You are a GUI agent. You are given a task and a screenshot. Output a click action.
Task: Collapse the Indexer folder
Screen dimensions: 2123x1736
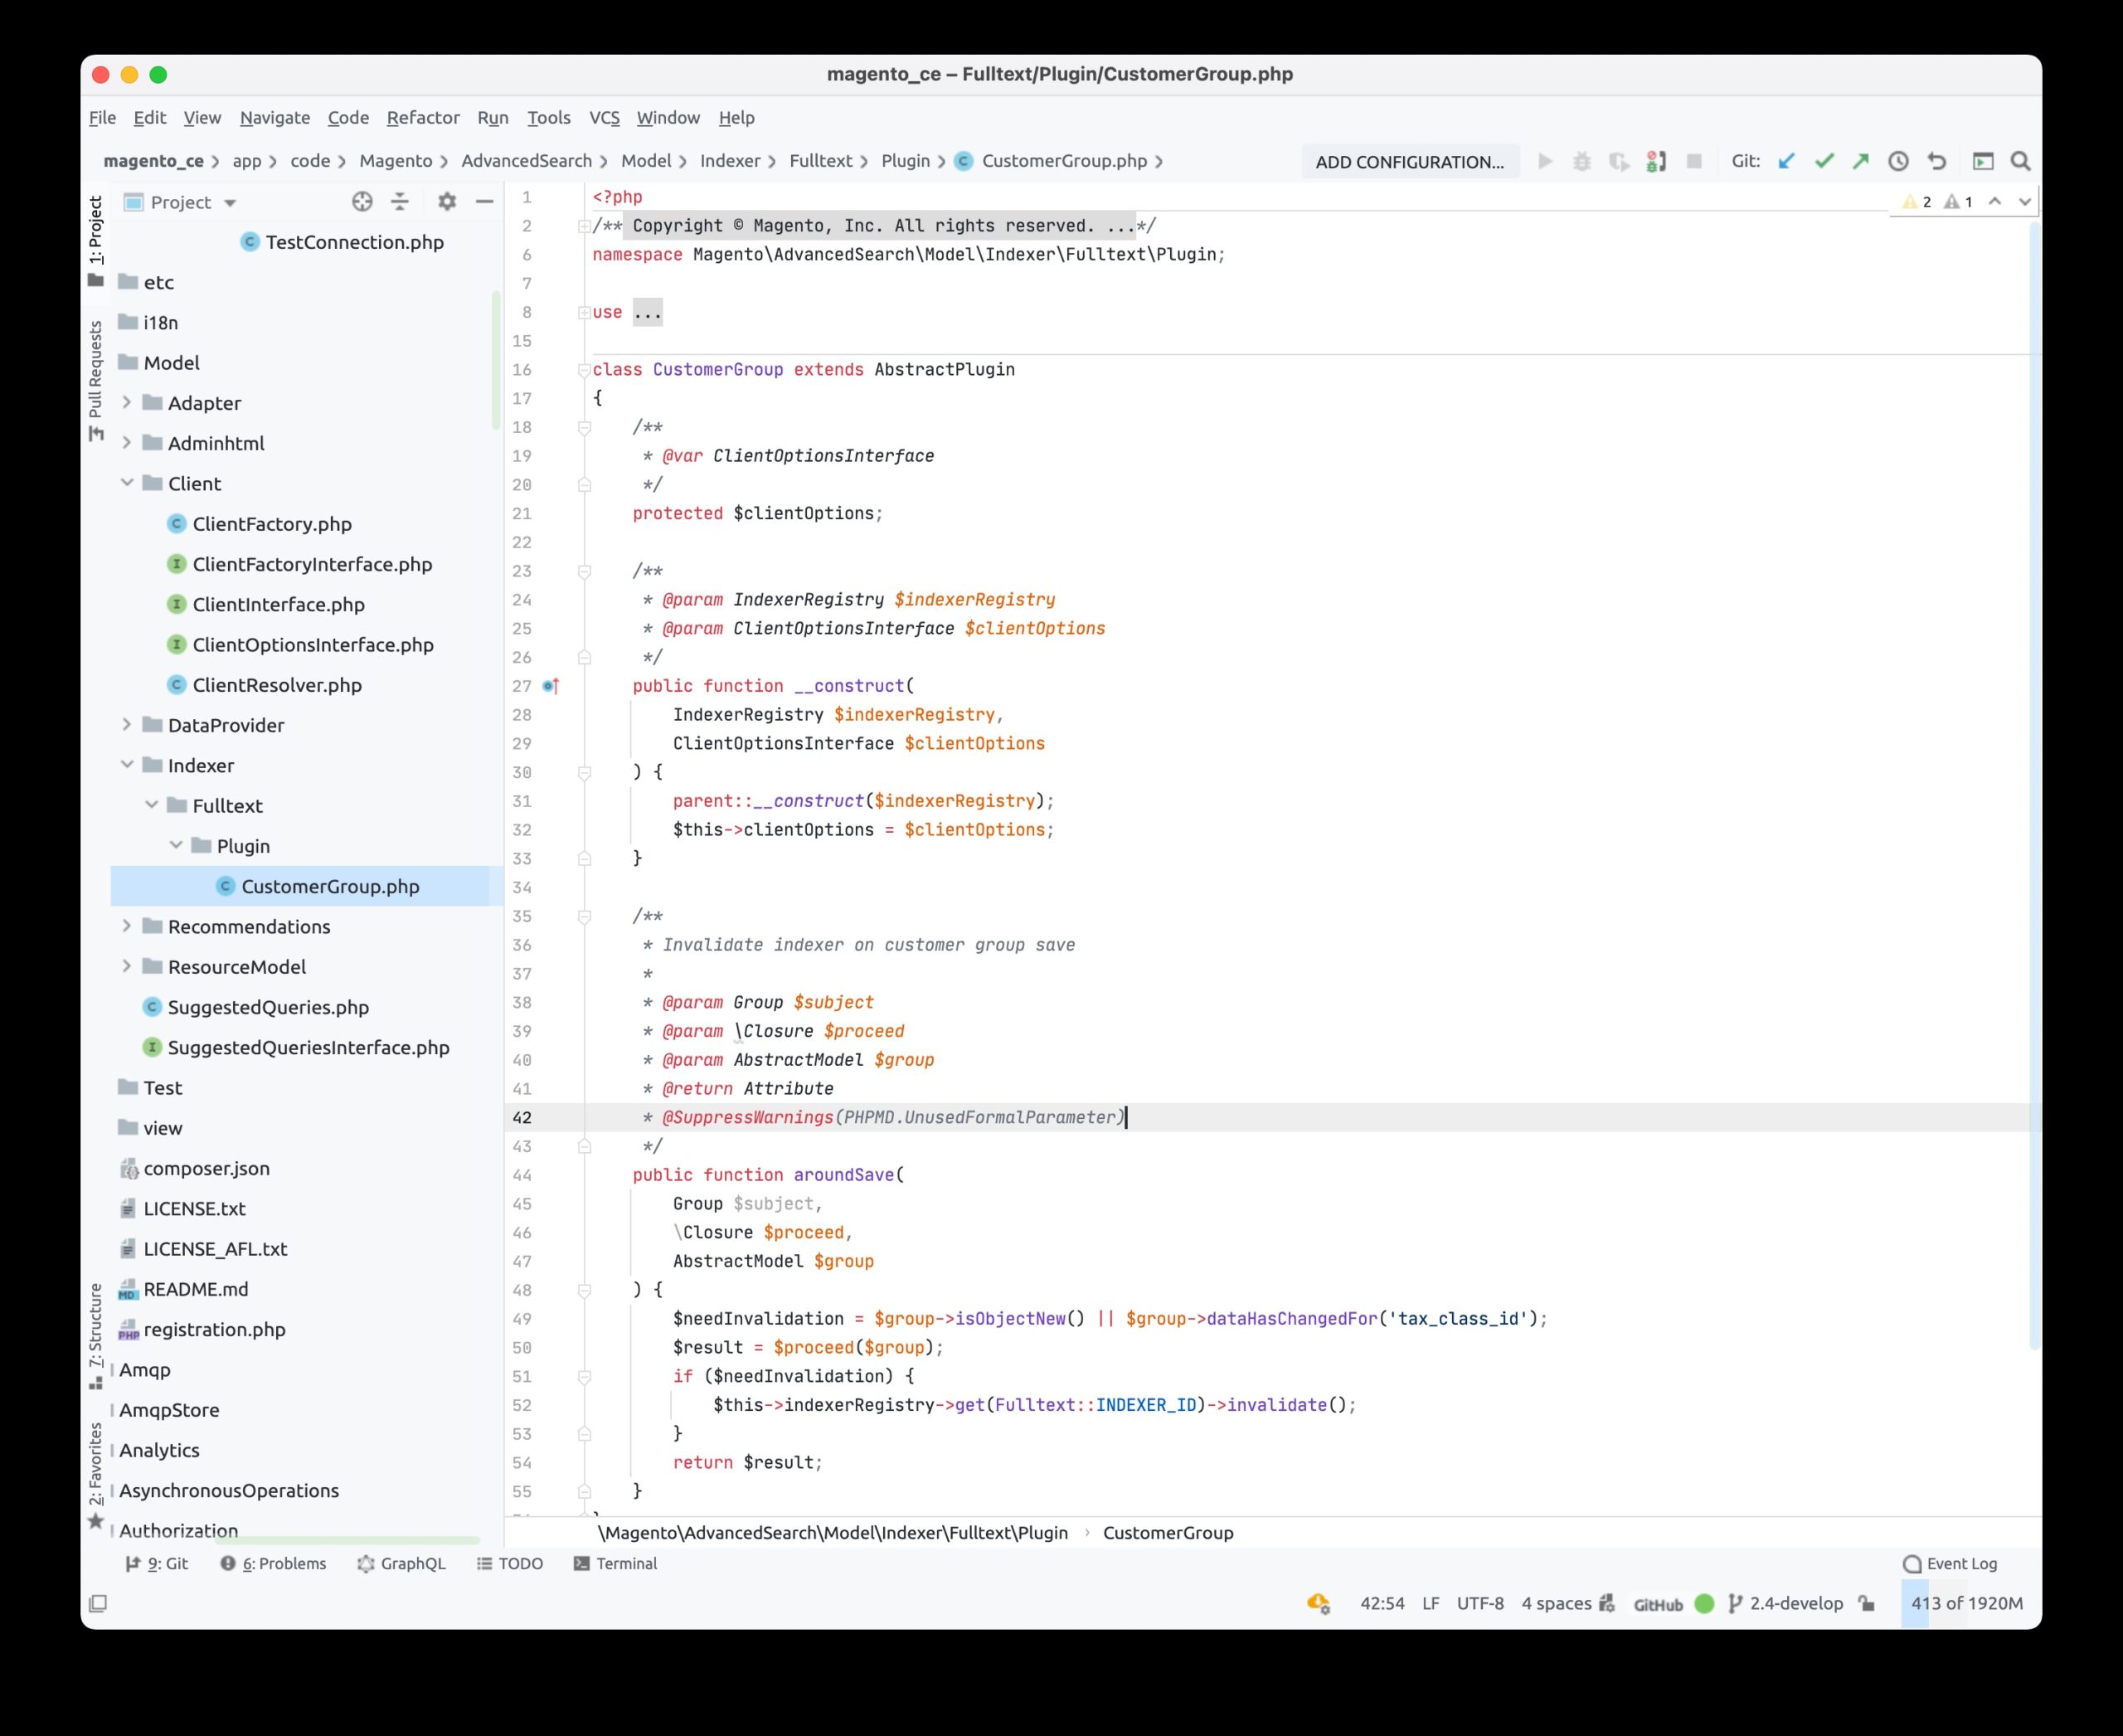pyautogui.click(x=127, y=764)
